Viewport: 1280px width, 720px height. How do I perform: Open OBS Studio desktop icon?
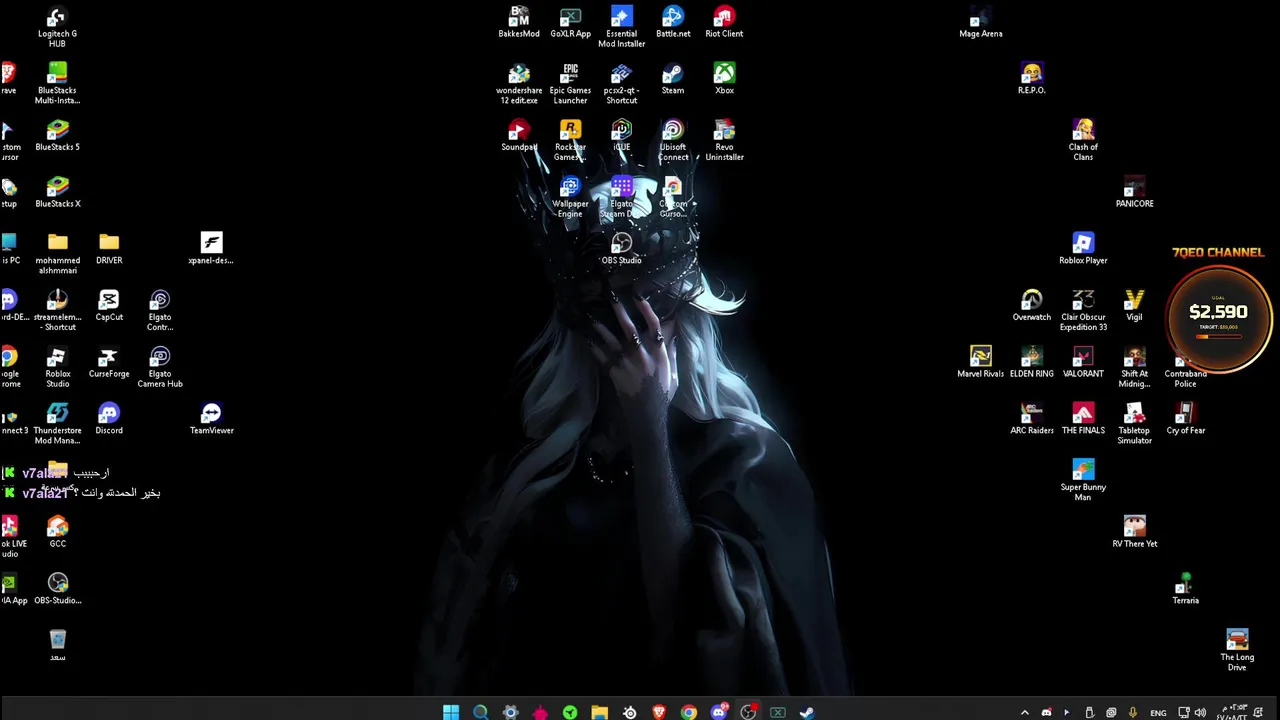click(621, 249)
